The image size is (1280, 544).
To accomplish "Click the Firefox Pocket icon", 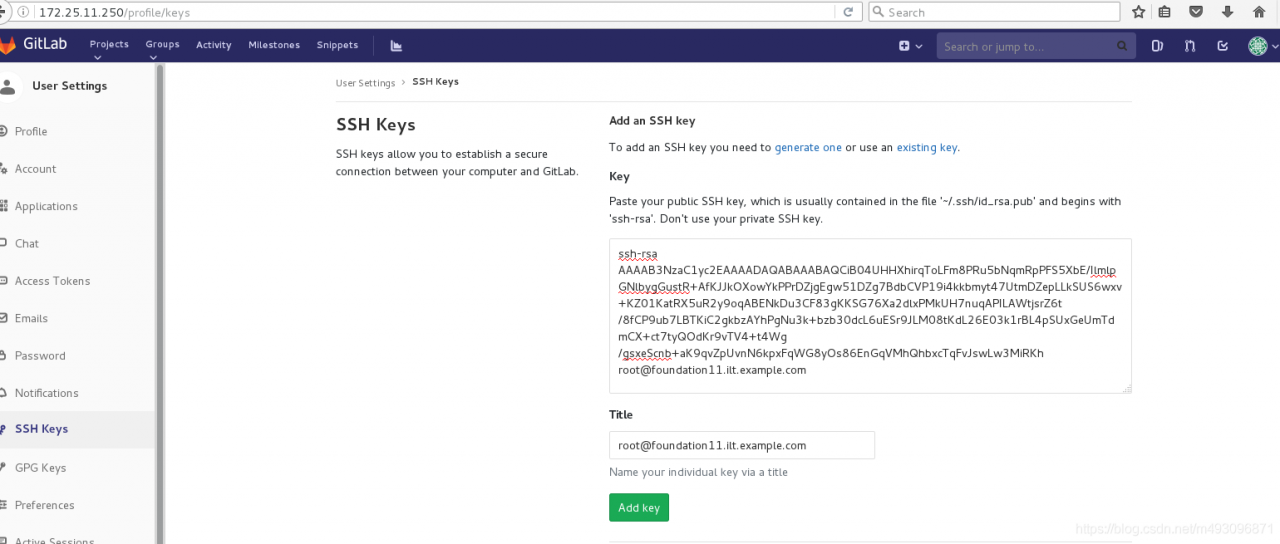I will (1195, 12).
